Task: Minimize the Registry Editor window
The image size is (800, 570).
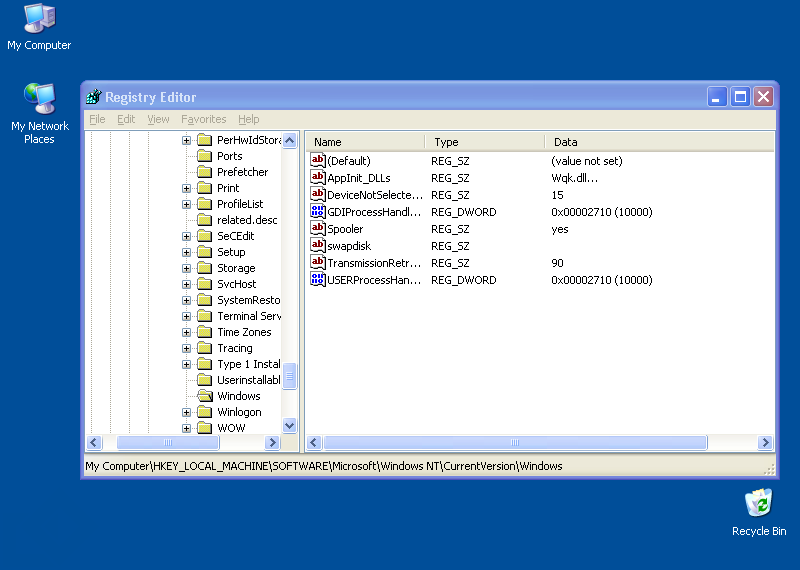Action: (x=716, y=96)
